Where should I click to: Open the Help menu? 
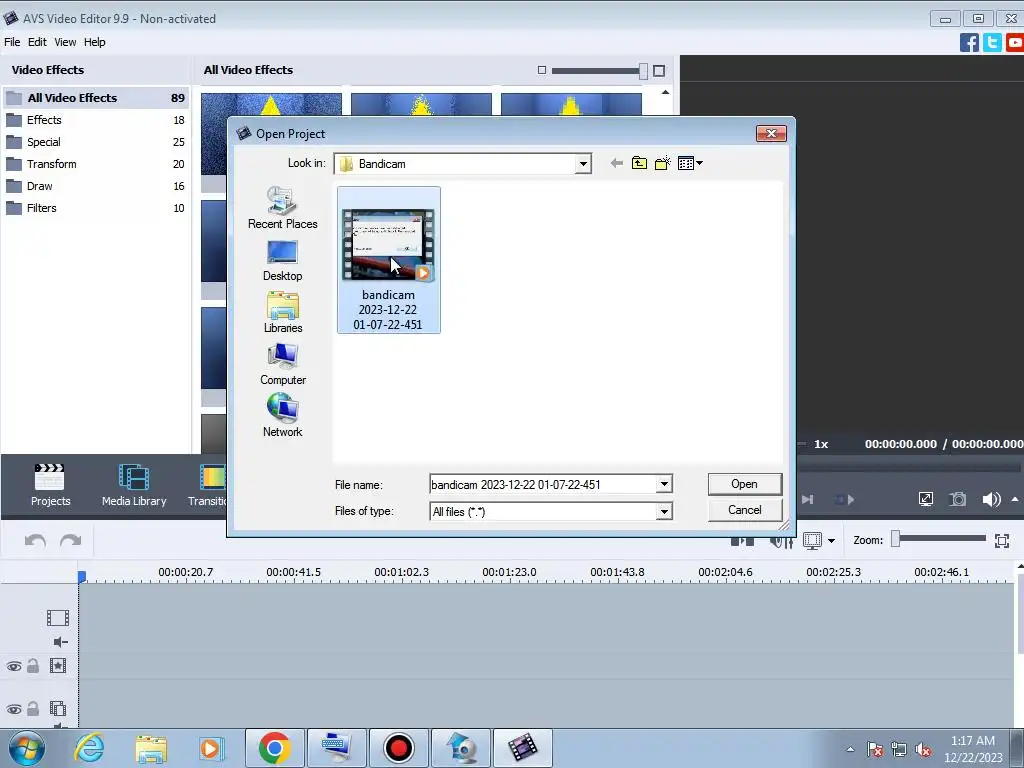(x=94, y=42)
